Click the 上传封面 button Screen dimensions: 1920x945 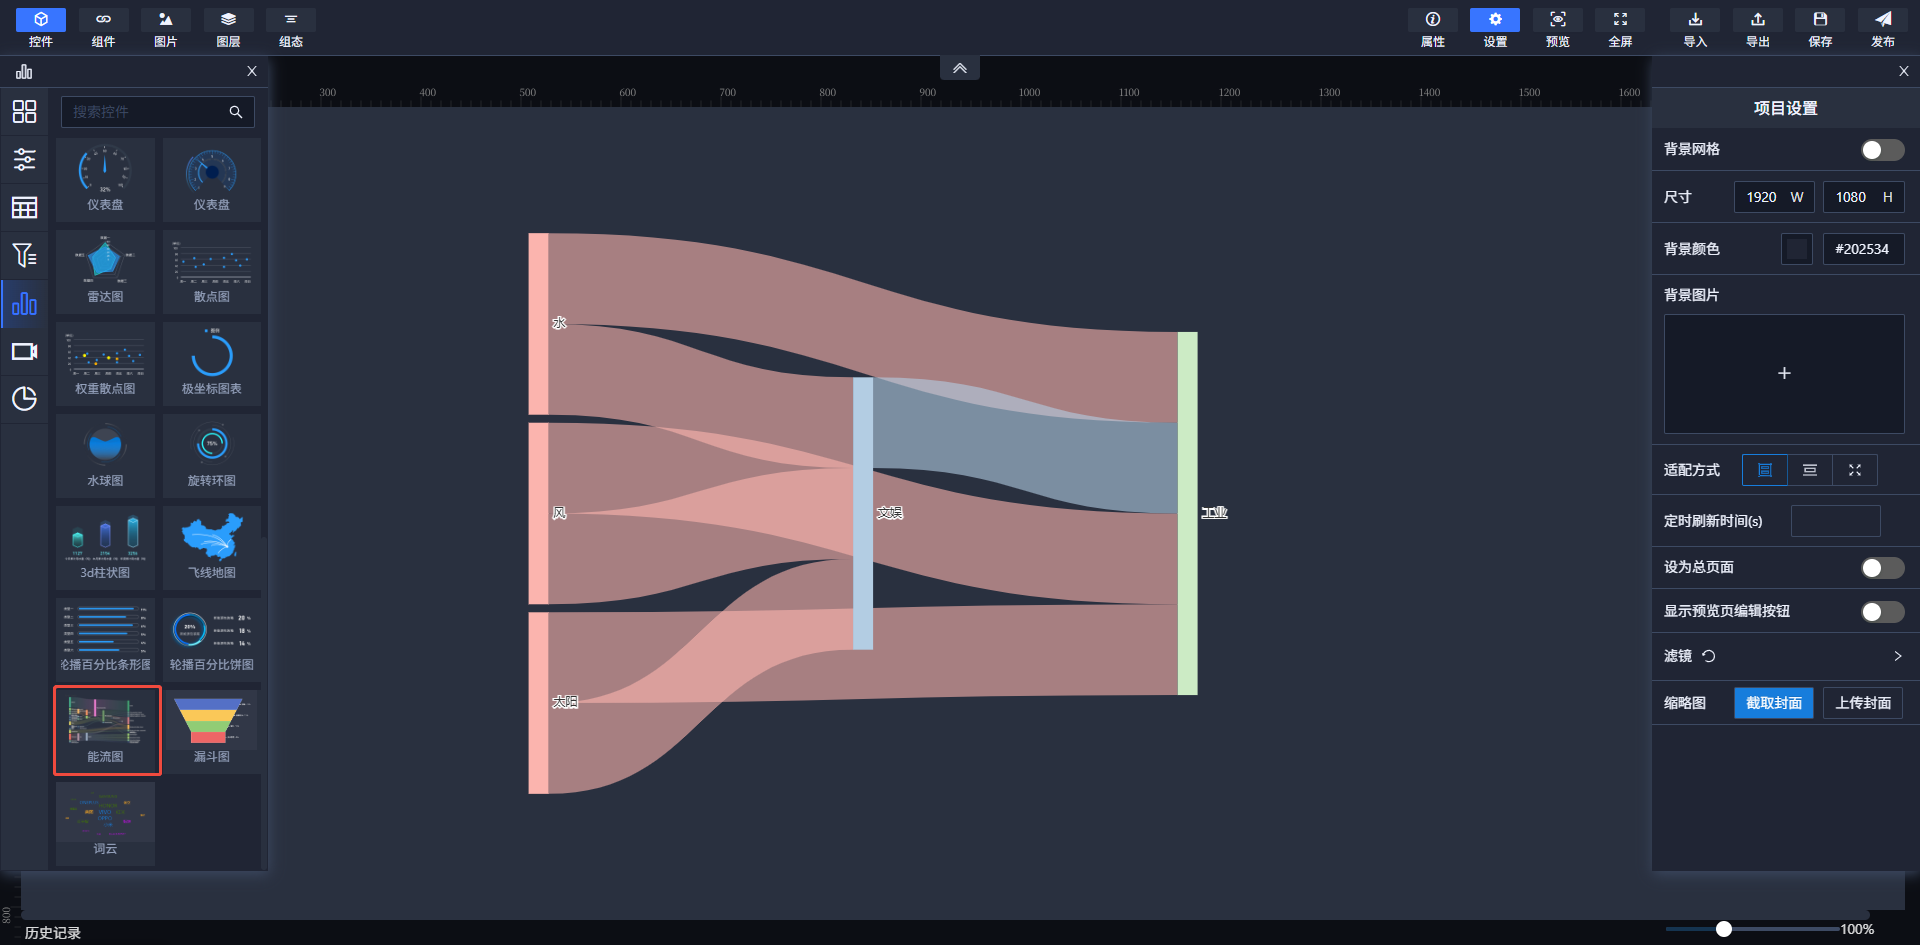(x=1862, y=703)
